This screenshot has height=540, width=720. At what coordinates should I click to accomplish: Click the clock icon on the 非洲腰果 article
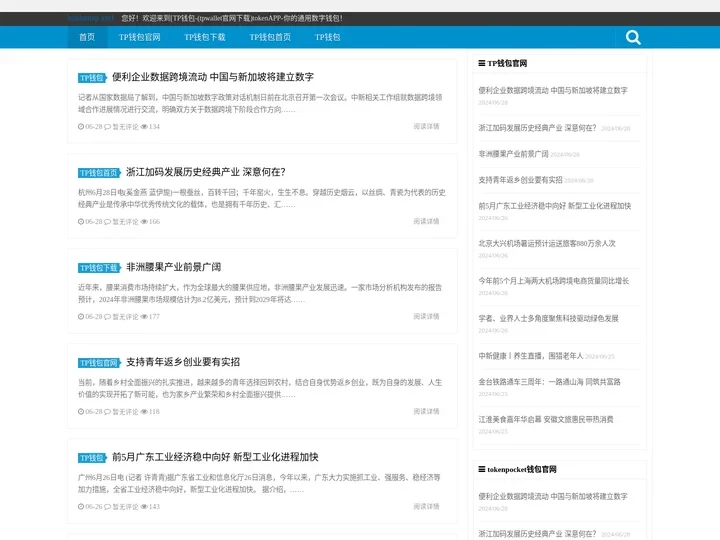point(81,317)
